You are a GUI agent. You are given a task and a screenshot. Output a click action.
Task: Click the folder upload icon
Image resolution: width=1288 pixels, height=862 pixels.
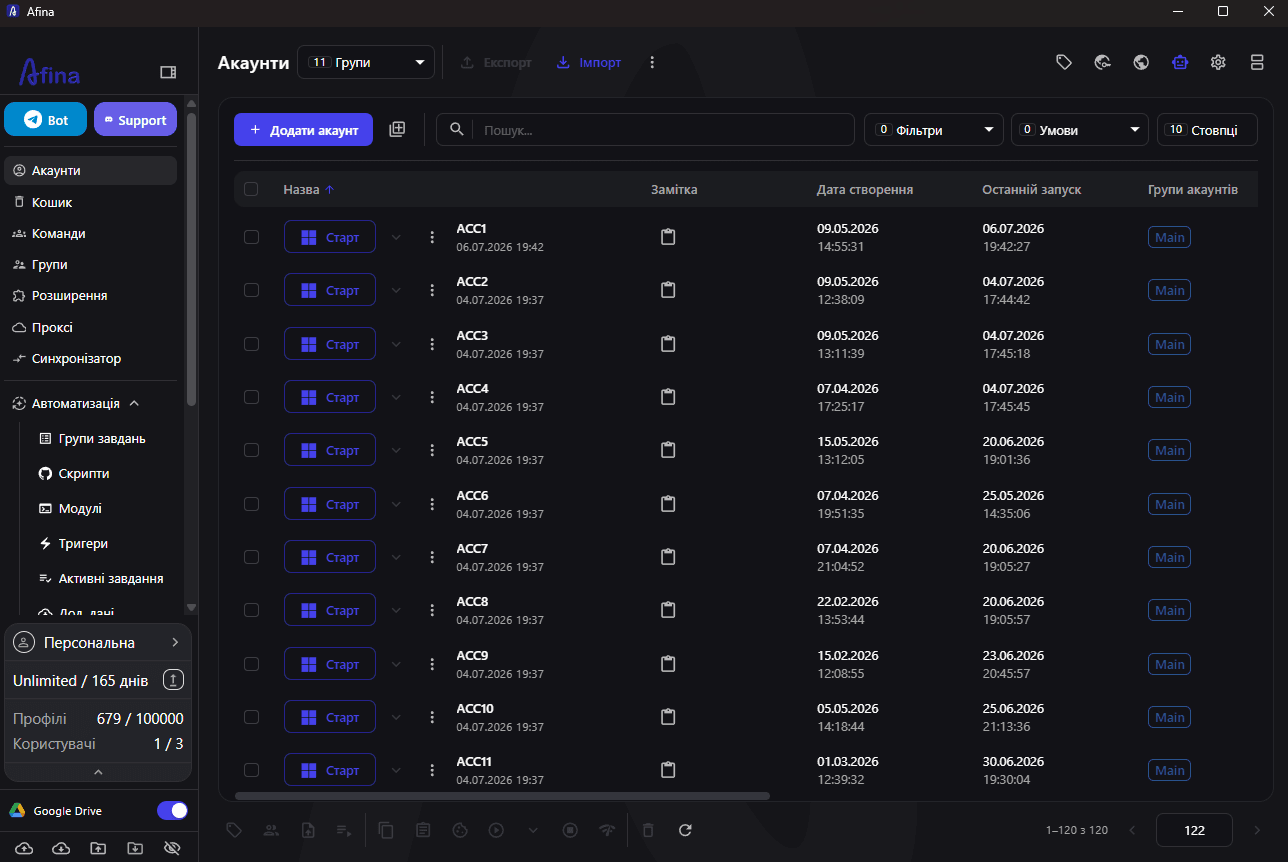click(x=98, y=848)
